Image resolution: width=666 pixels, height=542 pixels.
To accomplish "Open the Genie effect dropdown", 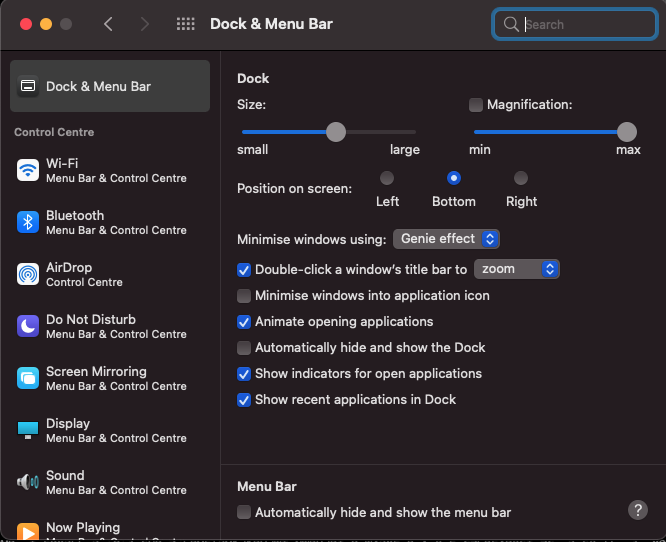I will tap(446, 239).
